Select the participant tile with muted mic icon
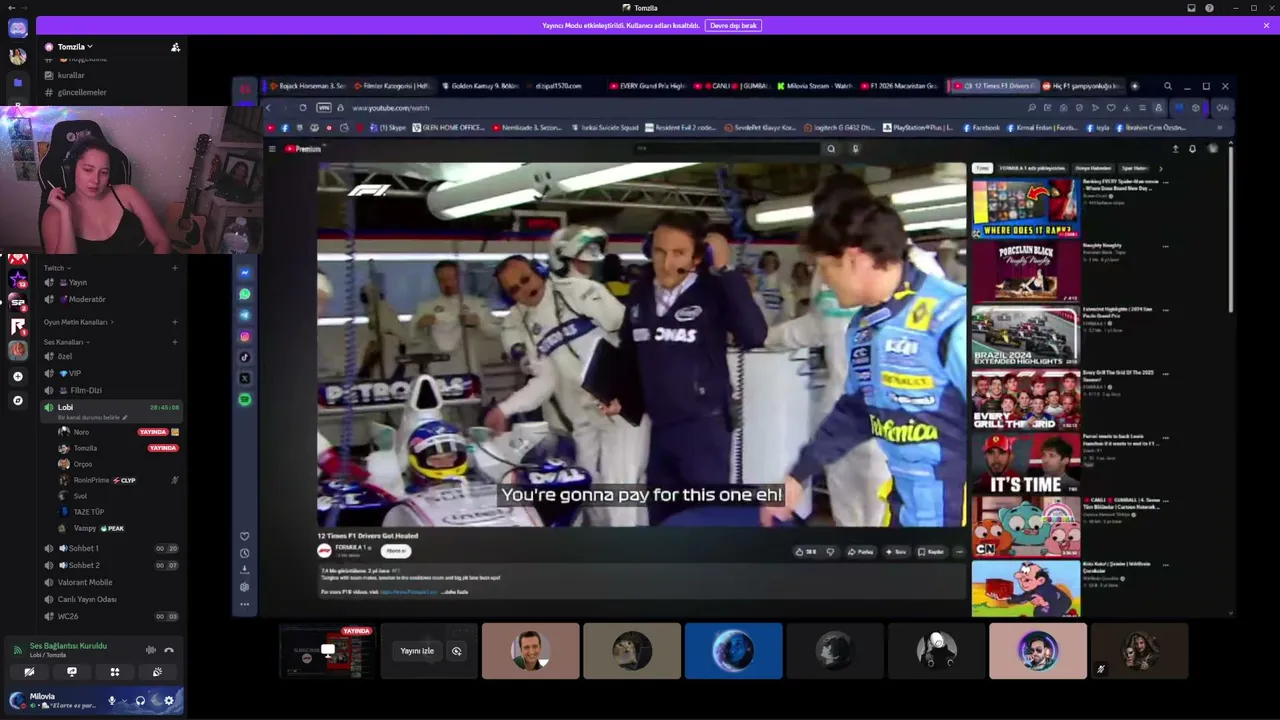 (1139, 651)
